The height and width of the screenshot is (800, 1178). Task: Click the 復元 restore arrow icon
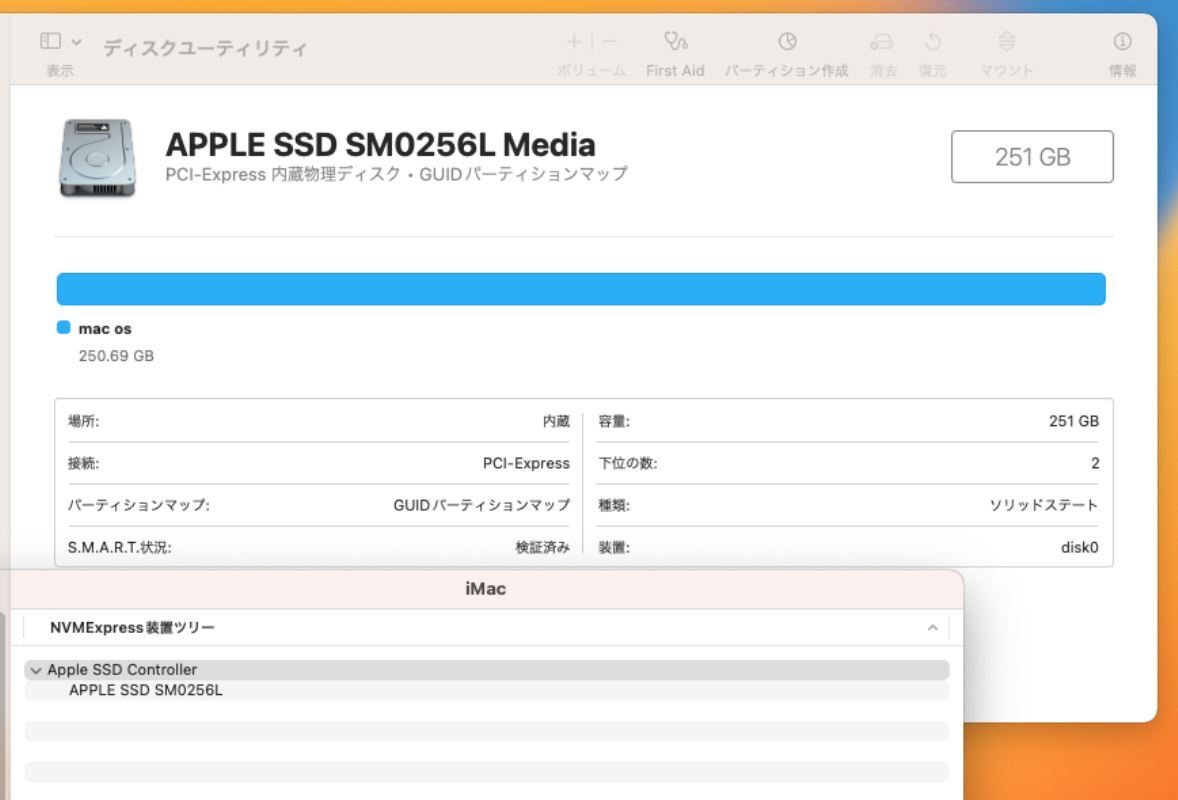point(932,41)
